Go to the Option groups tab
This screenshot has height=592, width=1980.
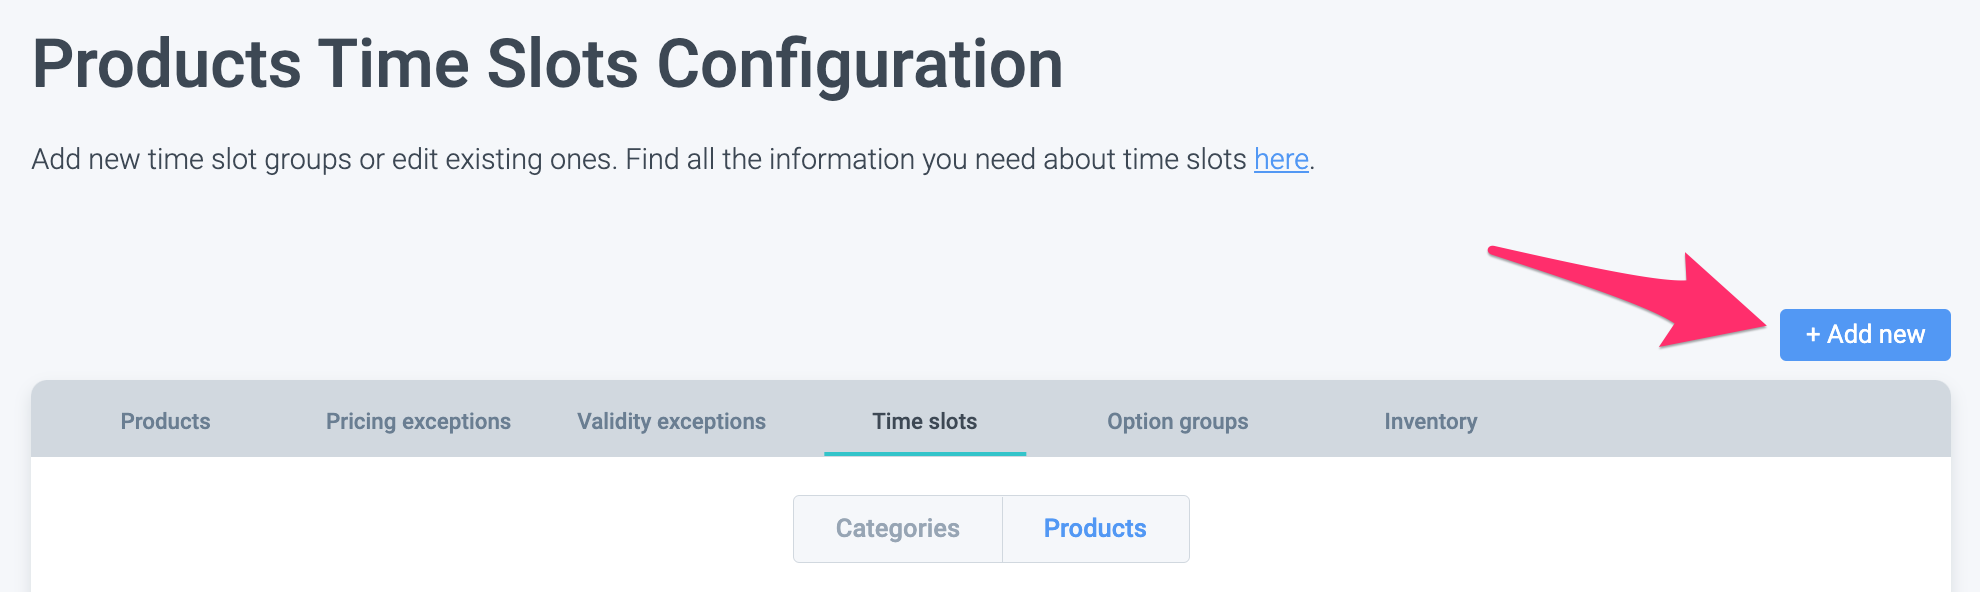click(x=1177, y=422)
